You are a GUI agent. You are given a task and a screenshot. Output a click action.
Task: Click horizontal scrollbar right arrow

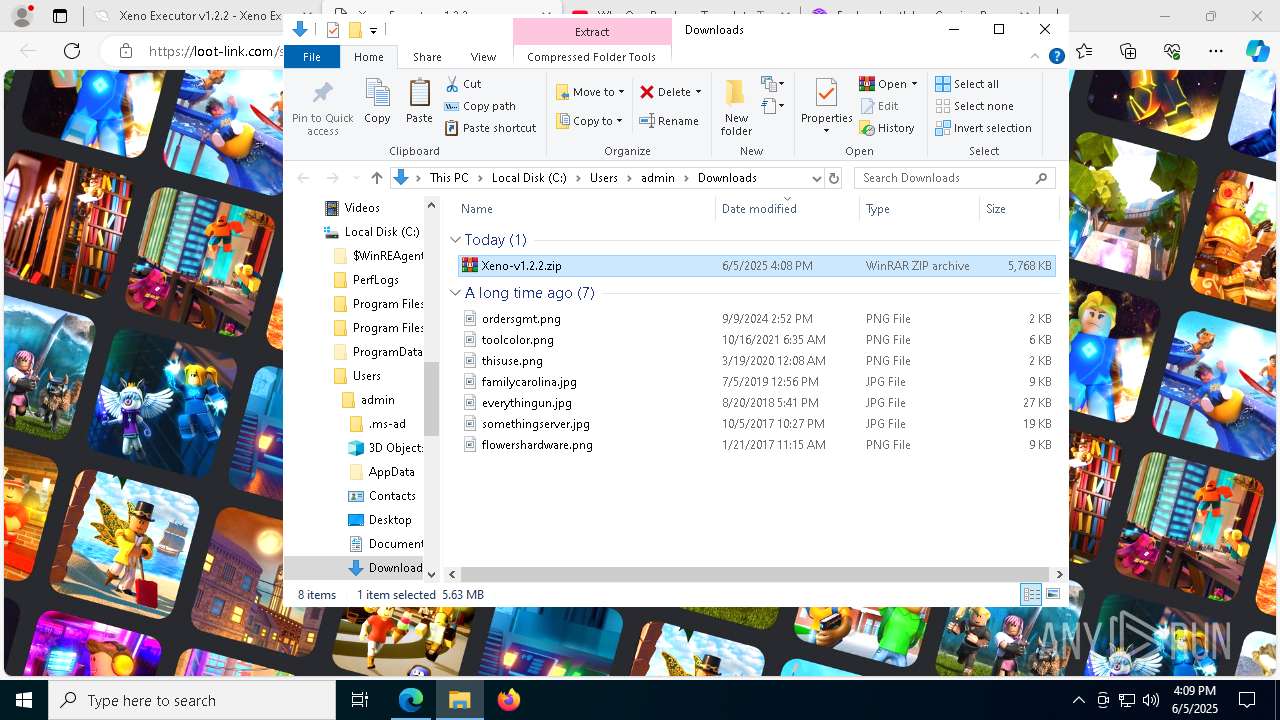coord(1060,574)
